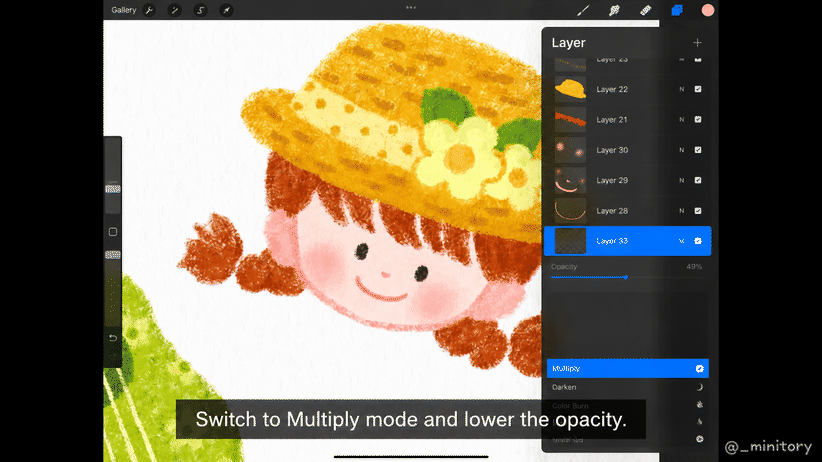The width and height of the screenshot is (822, 462).
Task: Select the Paint brush tool
Action: 583,10
